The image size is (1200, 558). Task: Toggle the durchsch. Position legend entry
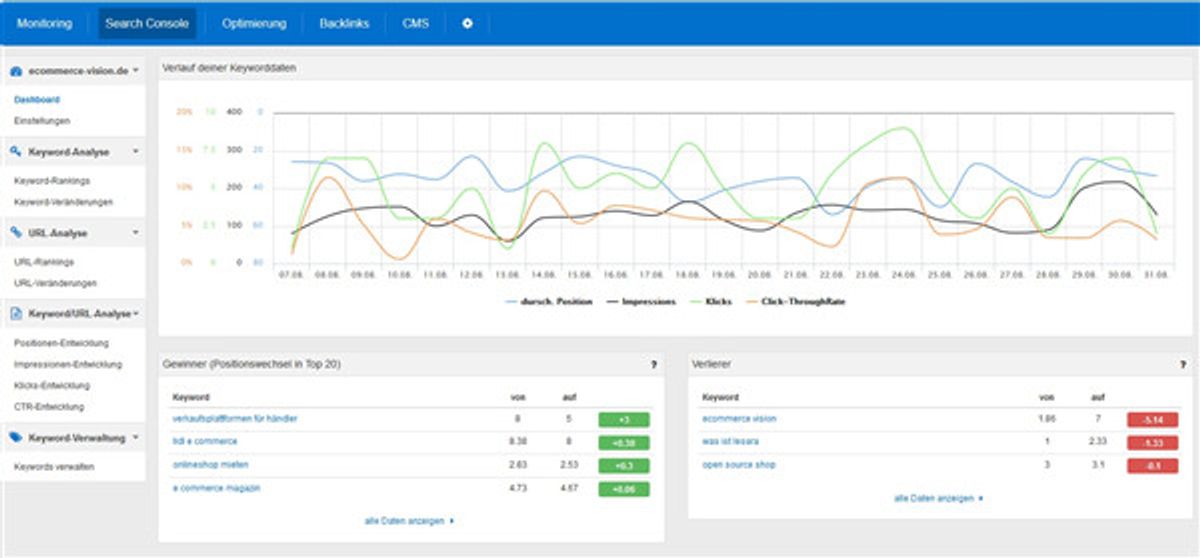548,301
